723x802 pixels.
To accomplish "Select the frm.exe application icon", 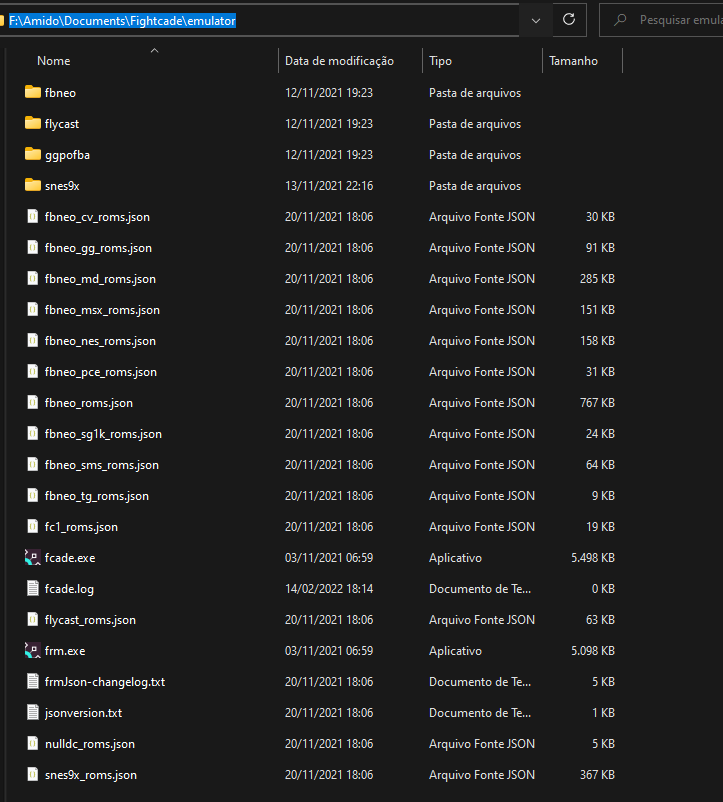I will point(33,651).
